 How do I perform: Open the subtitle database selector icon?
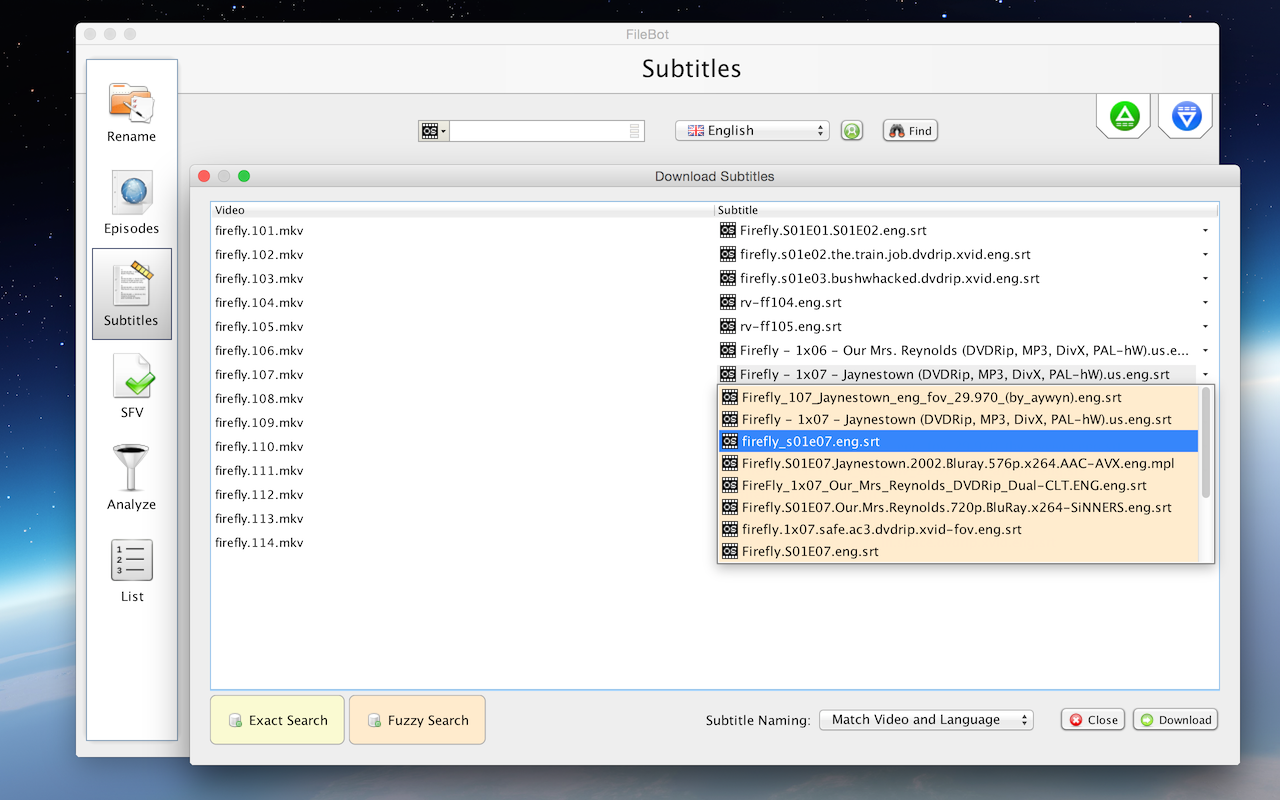coord(433,131)
